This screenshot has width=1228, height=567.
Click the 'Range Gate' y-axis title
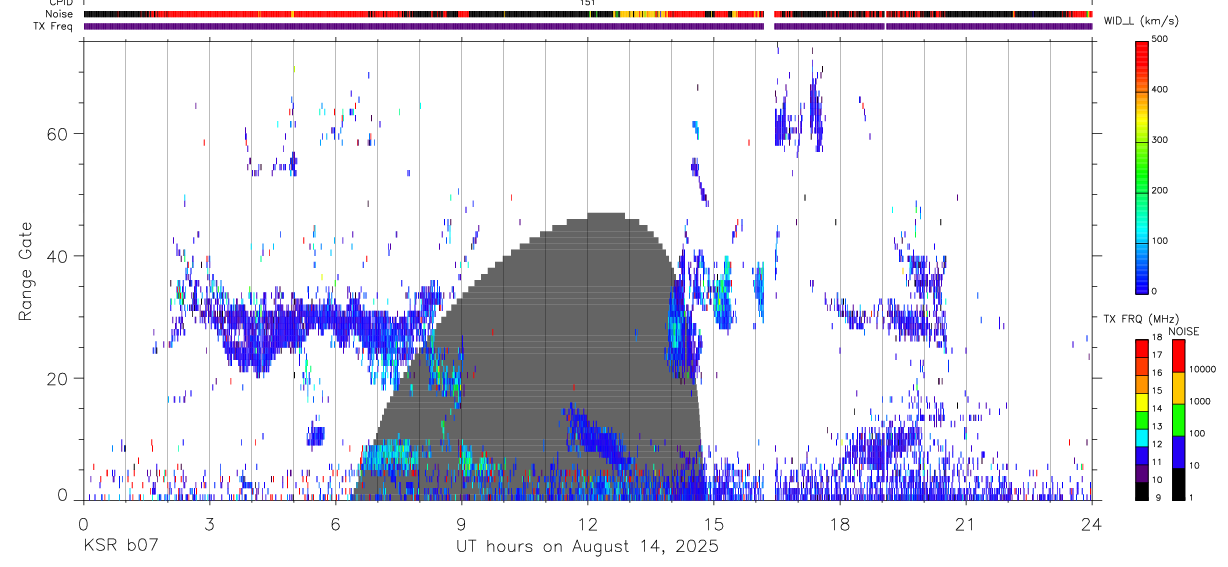click(x=27, y=272)
